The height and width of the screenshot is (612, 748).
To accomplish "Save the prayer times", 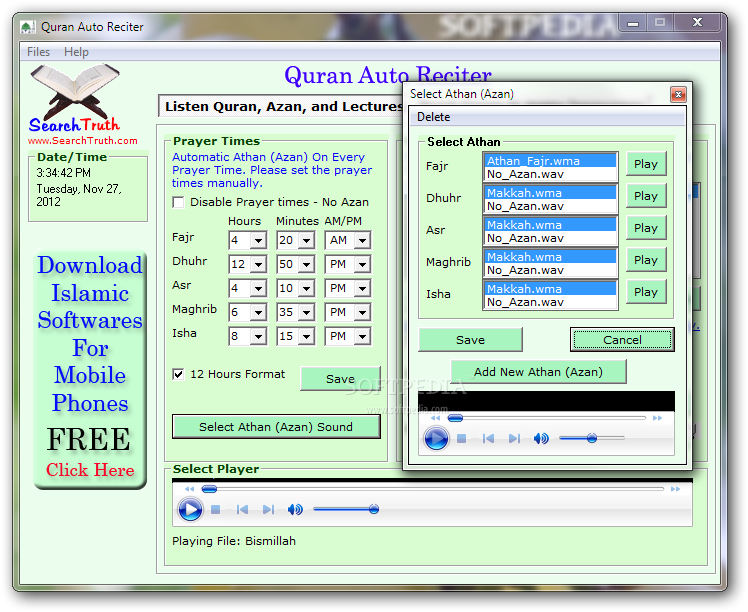I will point(340,379).
